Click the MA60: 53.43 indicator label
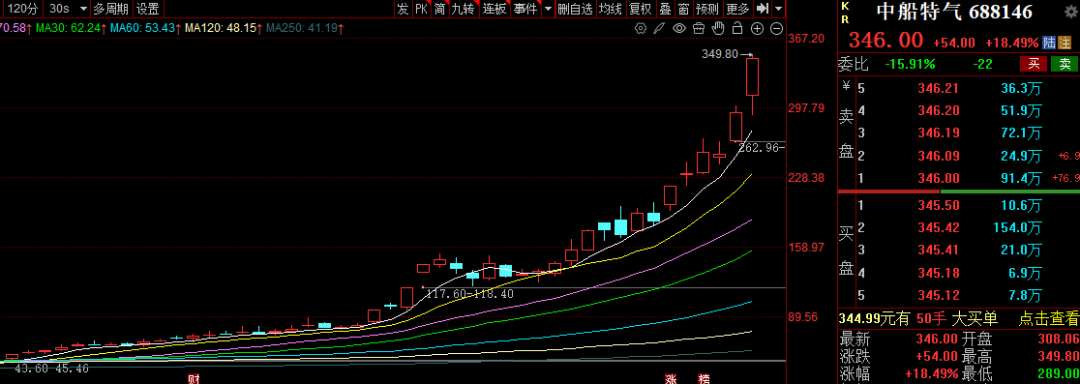Image resolution: width=1080 pixels, height=384 pixels. tap(145, 28)
